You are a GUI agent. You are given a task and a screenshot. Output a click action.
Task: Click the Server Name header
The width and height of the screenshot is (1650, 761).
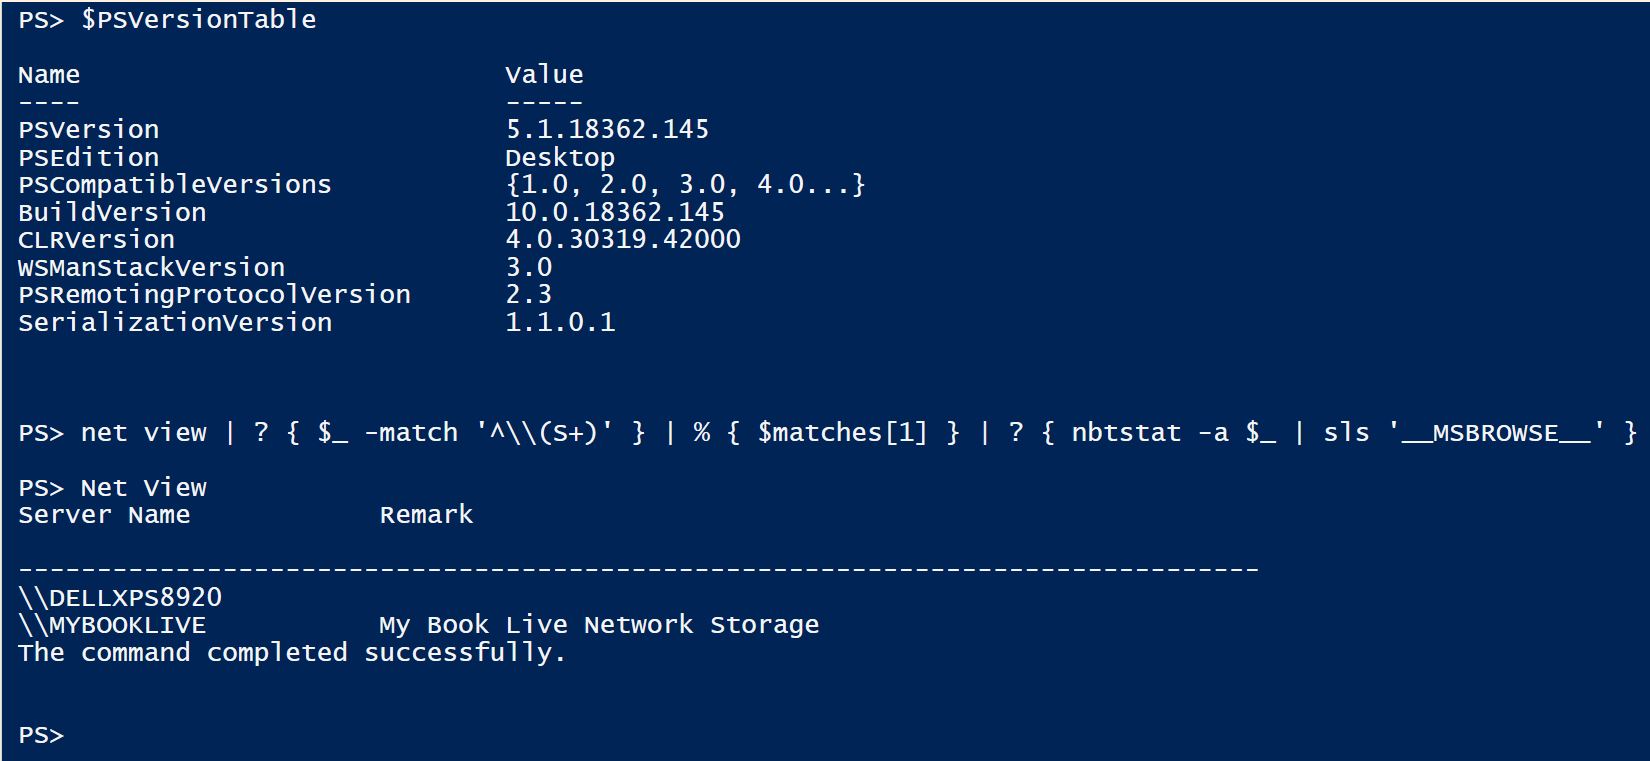pyautogui.click(x=104, y=515)
